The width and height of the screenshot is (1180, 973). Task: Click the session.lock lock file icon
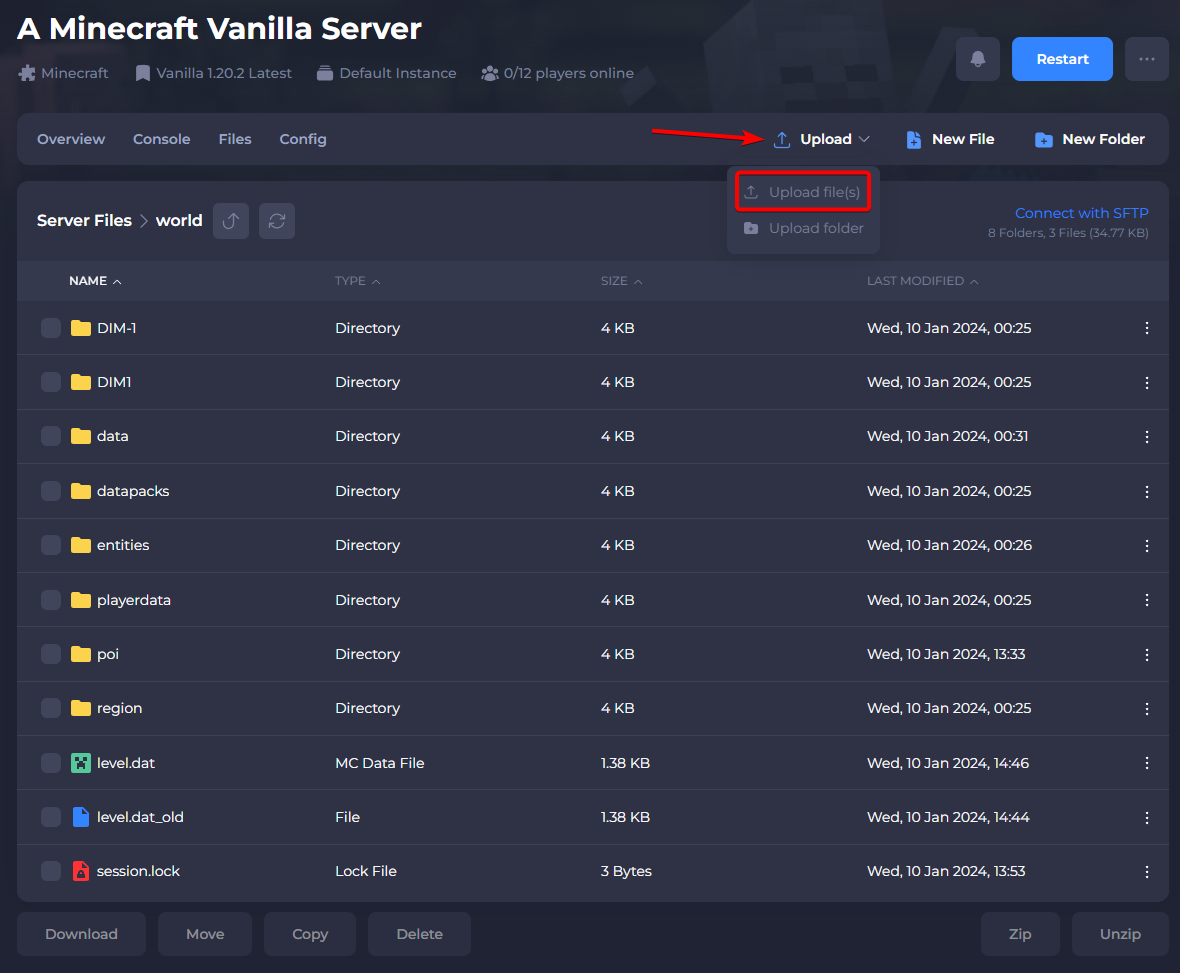coord(81,871)
